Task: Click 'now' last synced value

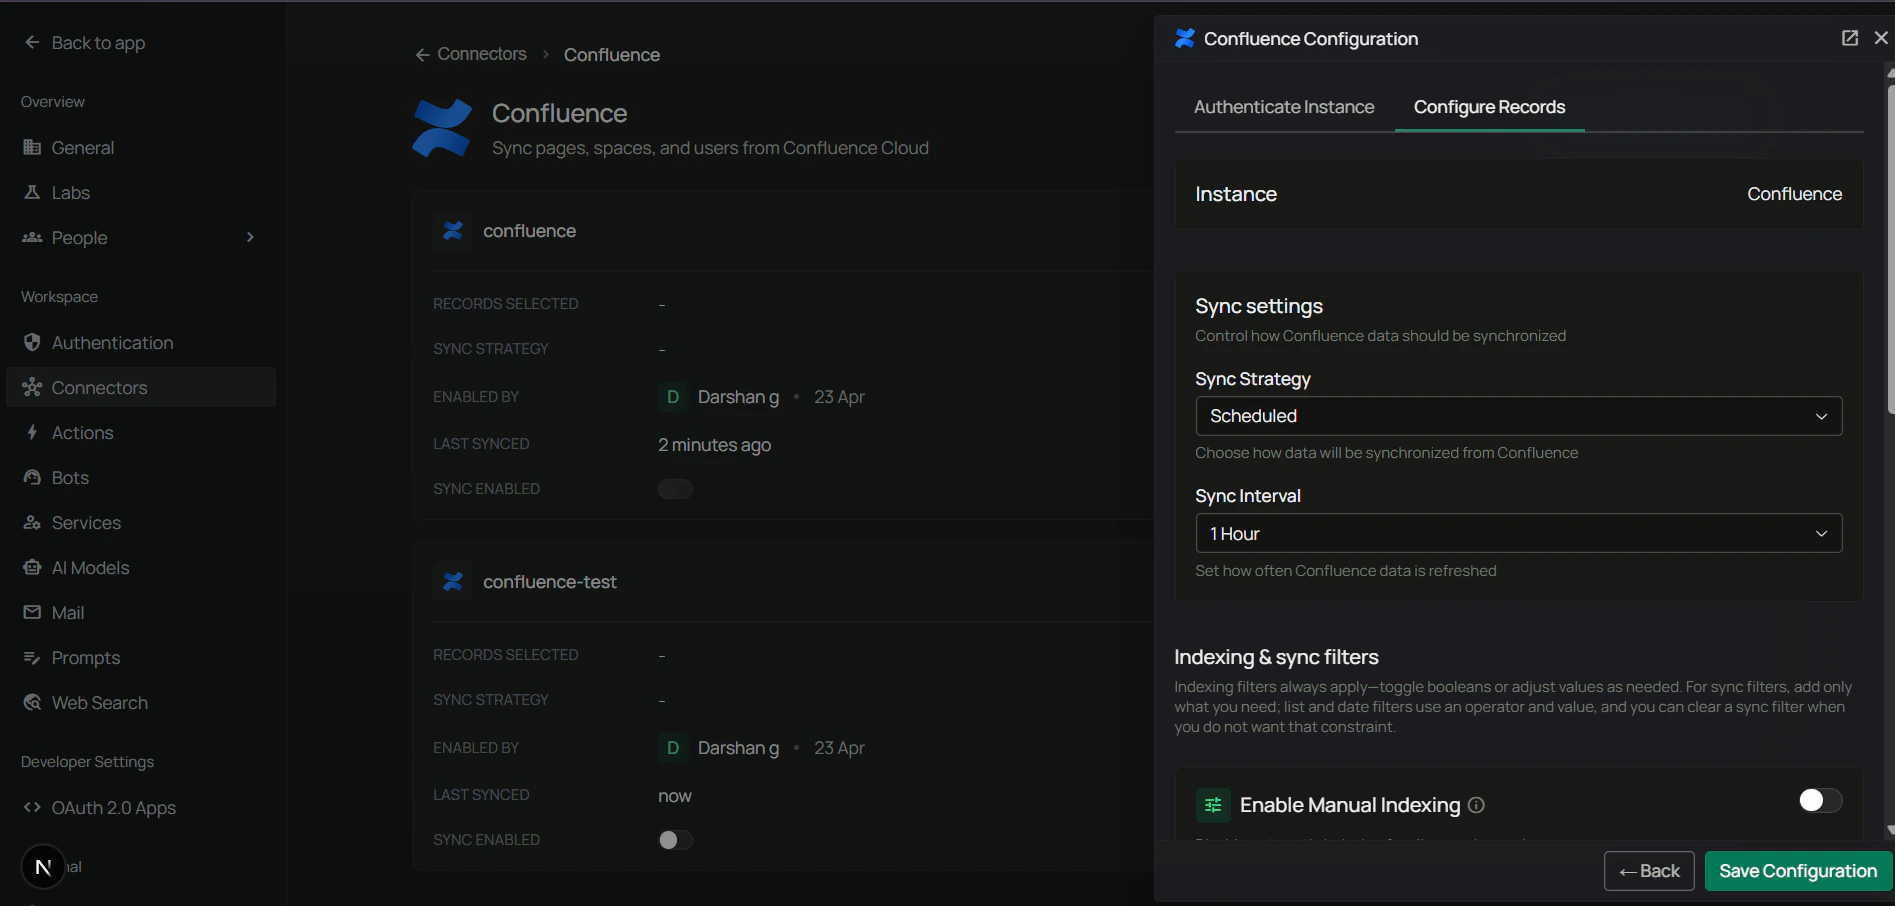Action: (x=675, y=796)
